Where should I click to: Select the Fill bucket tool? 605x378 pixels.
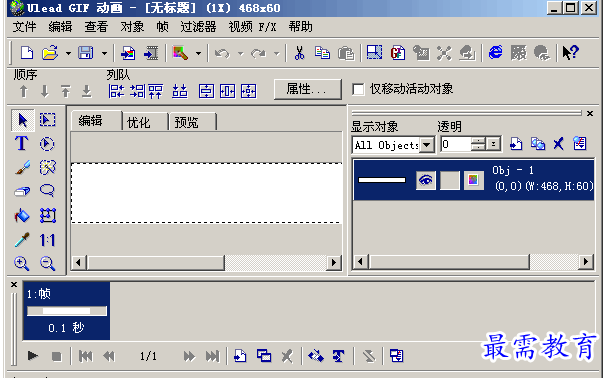[x=22, y=215]
